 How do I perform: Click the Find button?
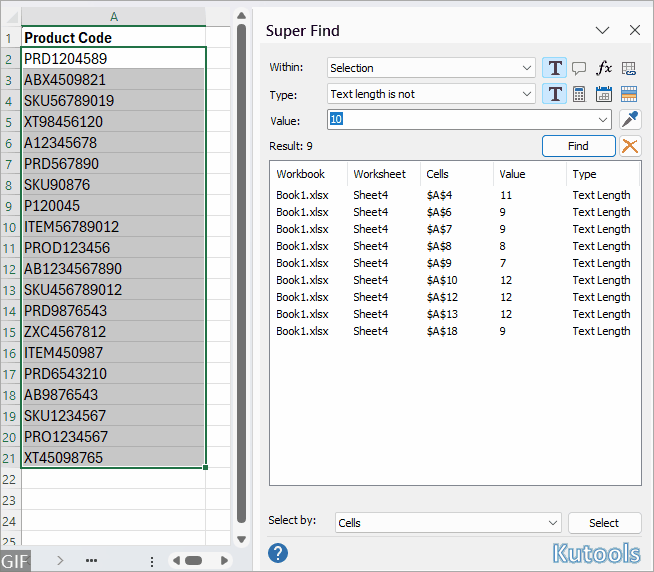[579, 146]
